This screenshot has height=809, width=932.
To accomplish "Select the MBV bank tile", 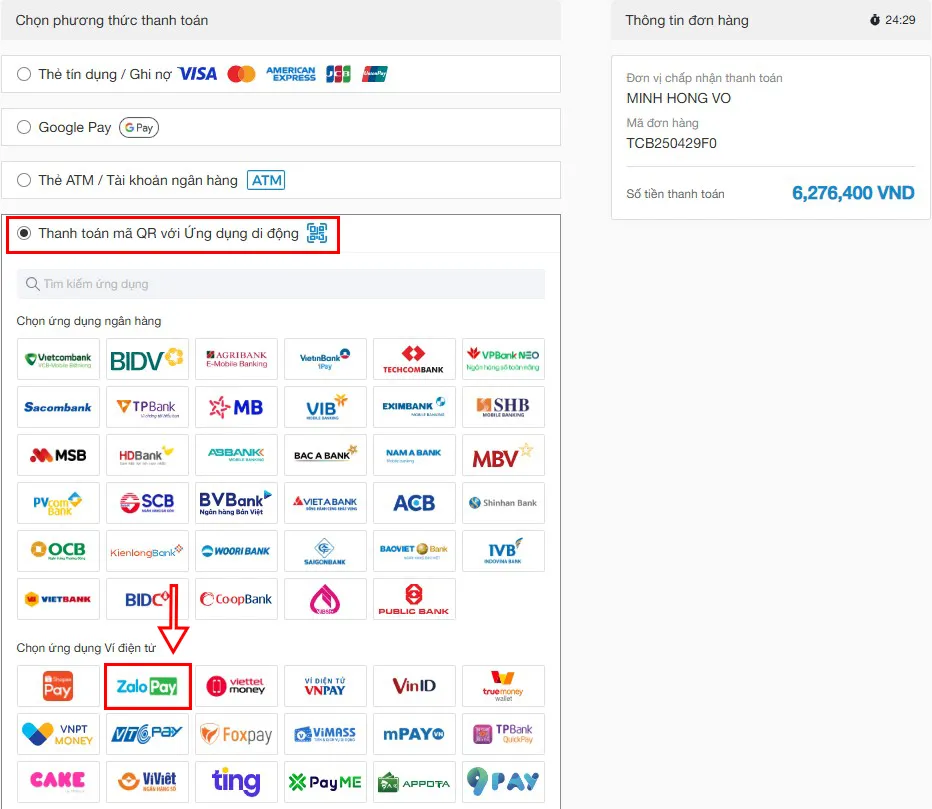I will pos(503,455).
